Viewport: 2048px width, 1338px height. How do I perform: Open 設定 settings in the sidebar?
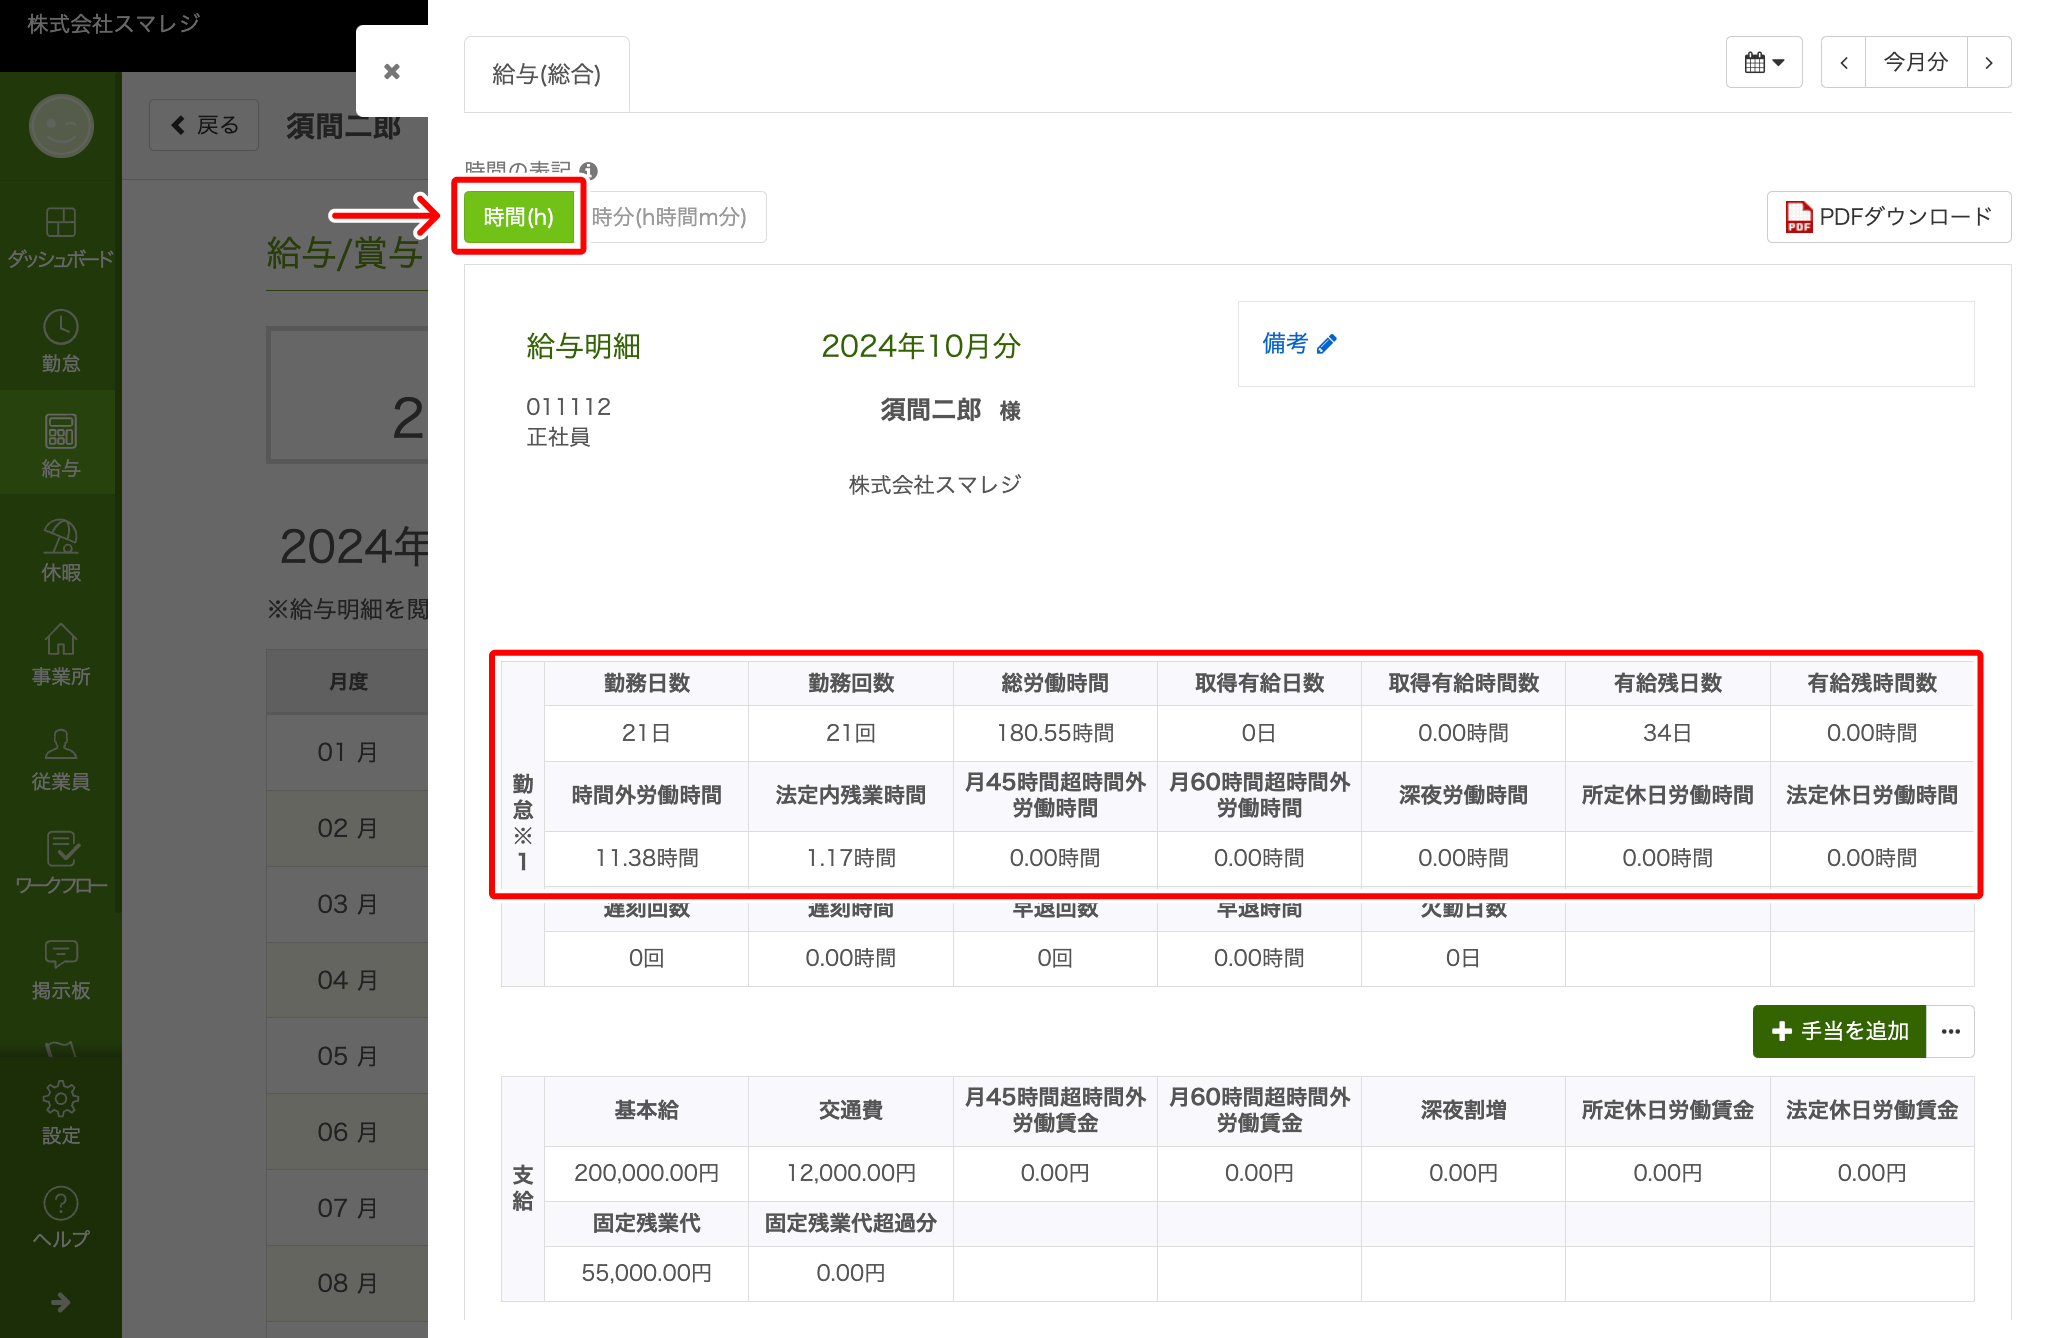pyautogui.click(x=61, y=1113)
